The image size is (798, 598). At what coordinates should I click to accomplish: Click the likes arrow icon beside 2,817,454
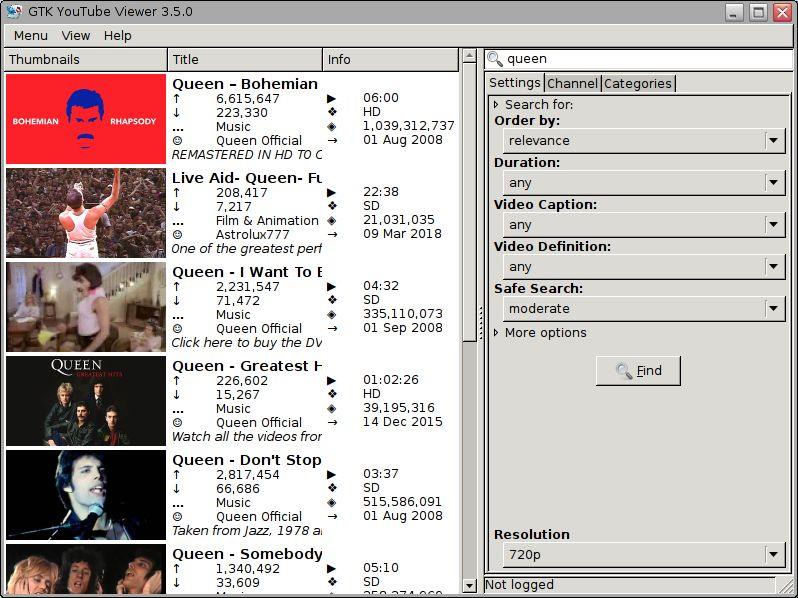tap(177, 474)
